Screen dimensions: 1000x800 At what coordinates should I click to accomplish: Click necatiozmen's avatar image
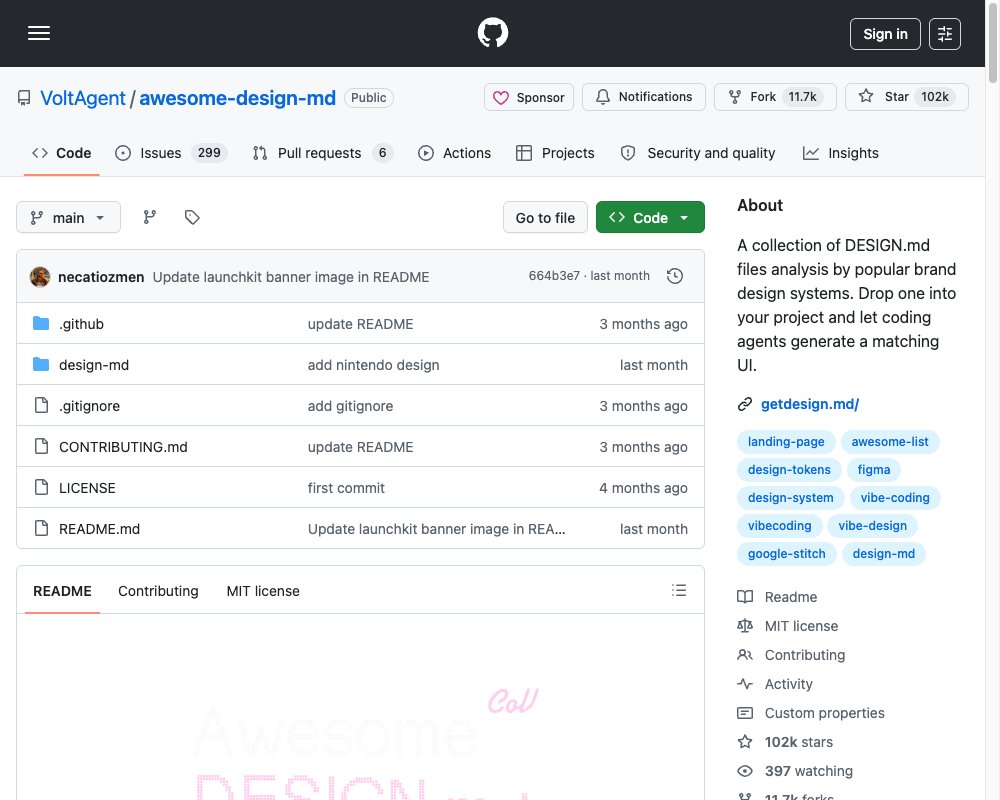[x=40, y=277]
